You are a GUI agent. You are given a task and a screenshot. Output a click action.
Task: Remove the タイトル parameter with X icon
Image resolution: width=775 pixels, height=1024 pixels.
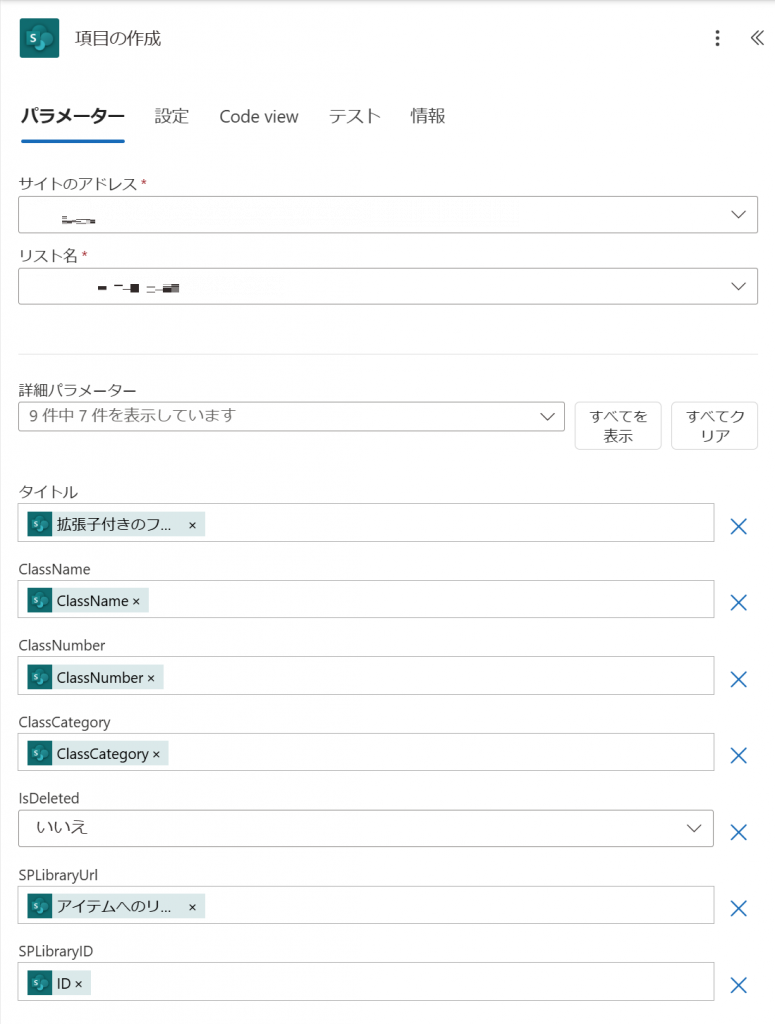coord(739,526)
